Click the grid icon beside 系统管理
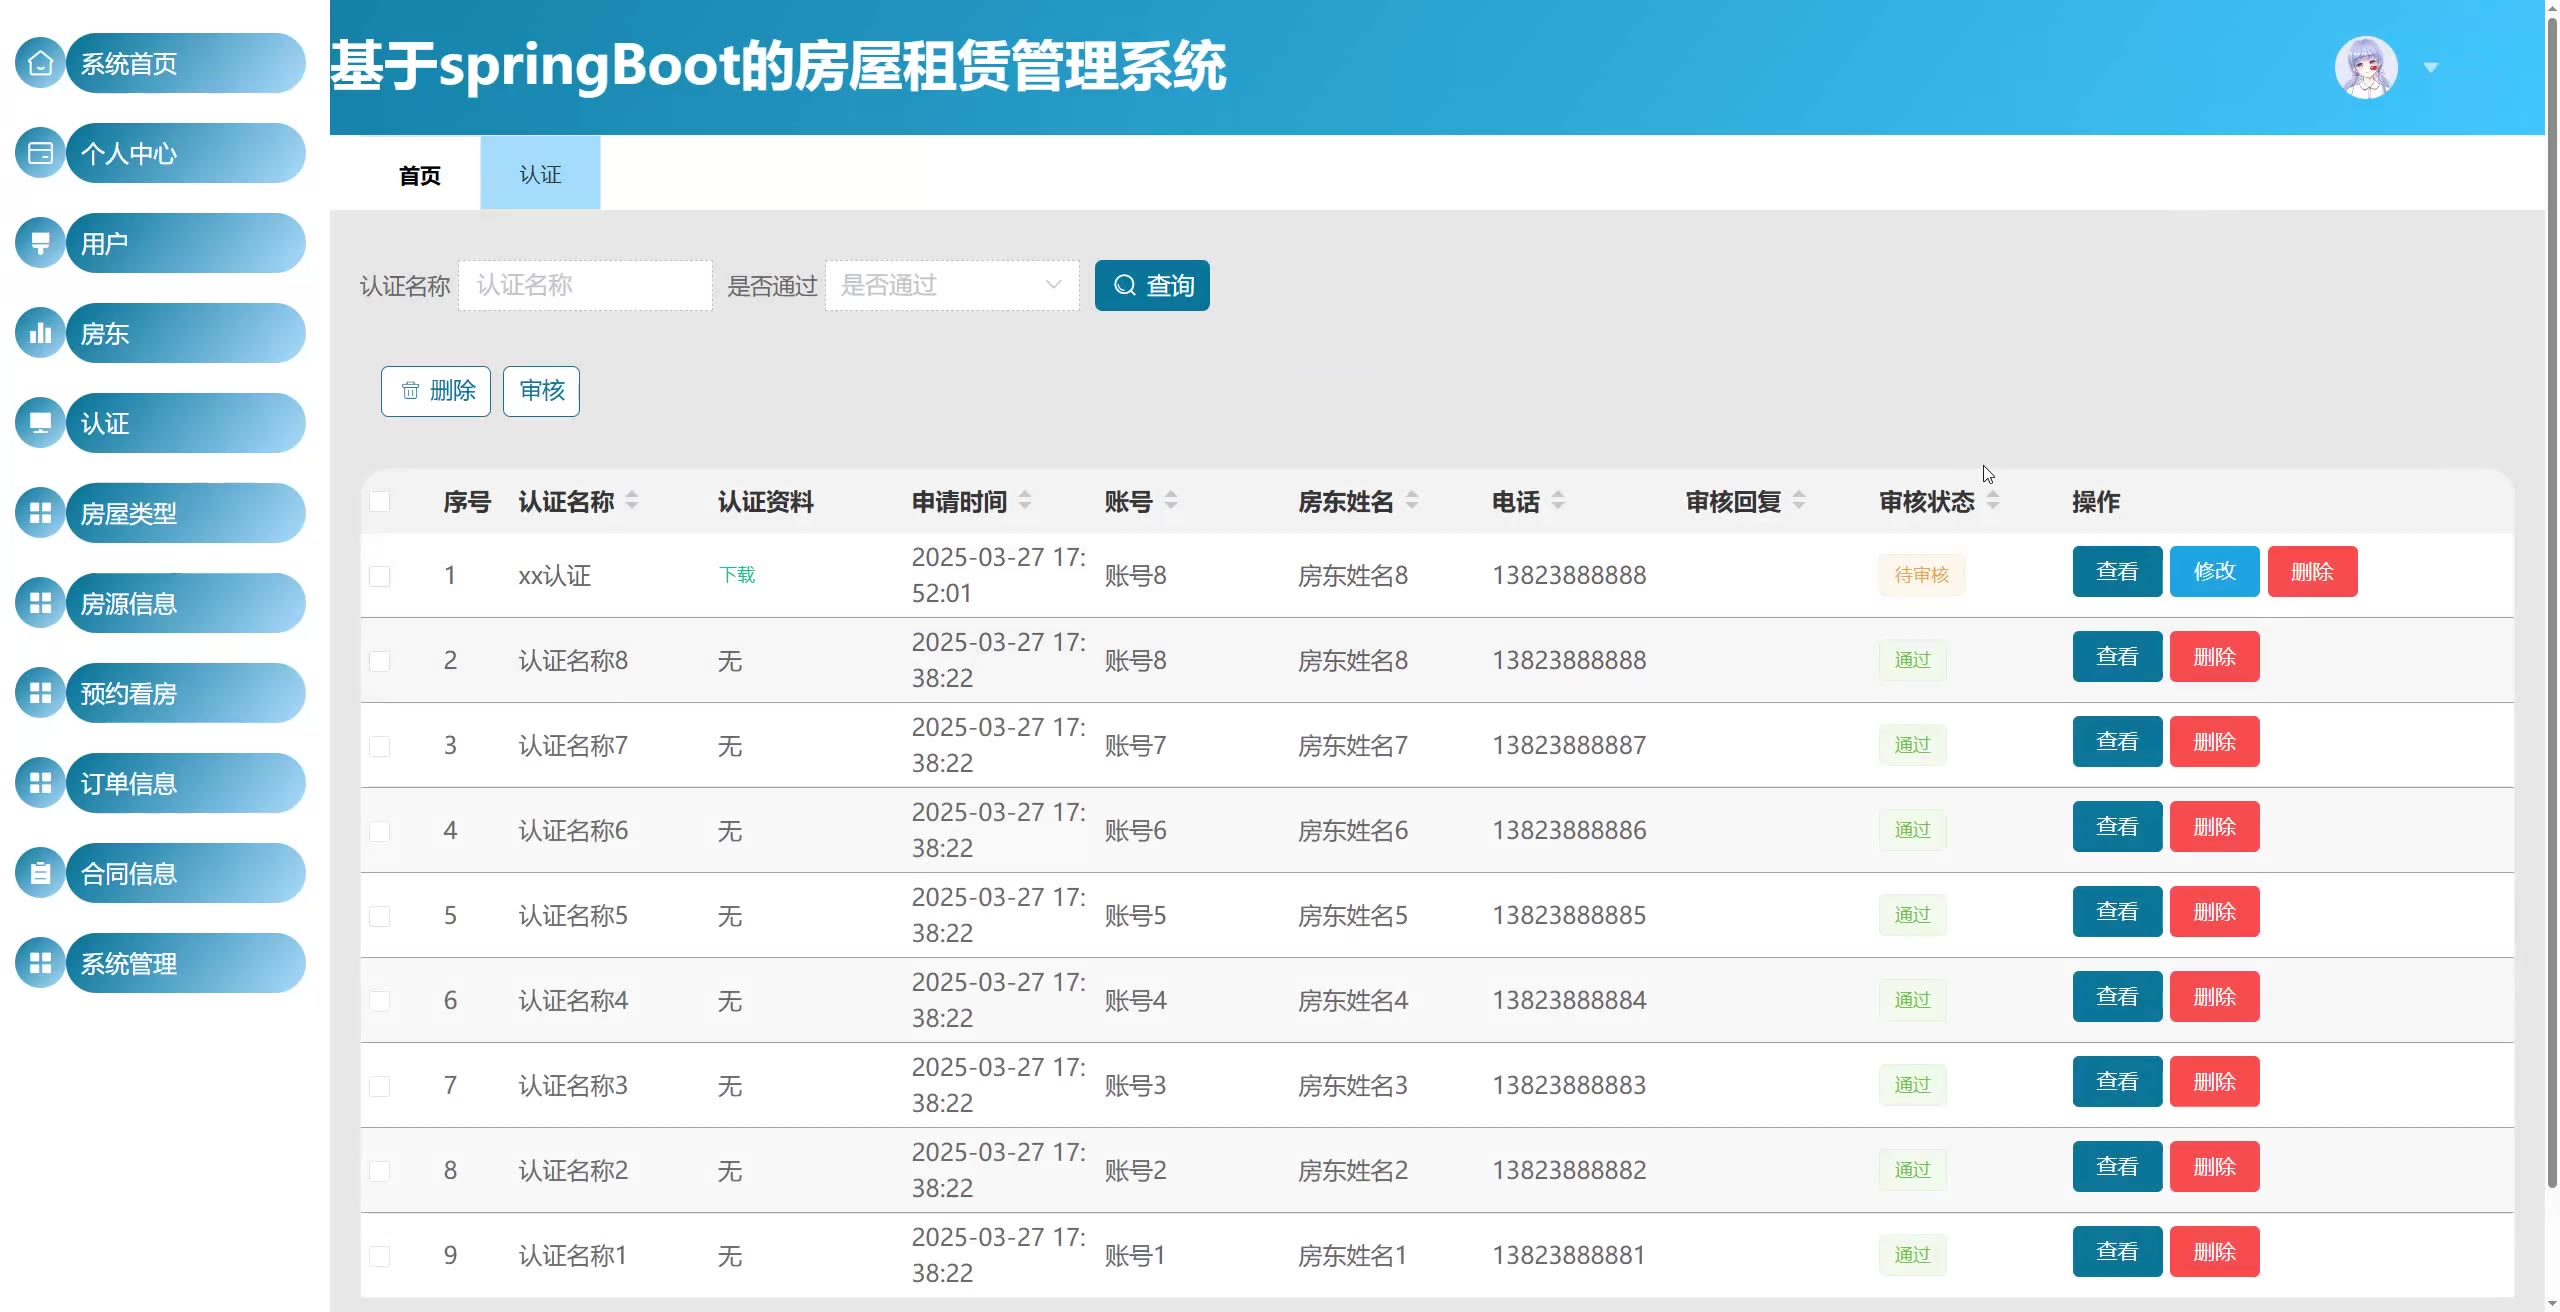The height and width of the screenshot is (1312, 2560). pyautogui.click(x=40, y=963)
